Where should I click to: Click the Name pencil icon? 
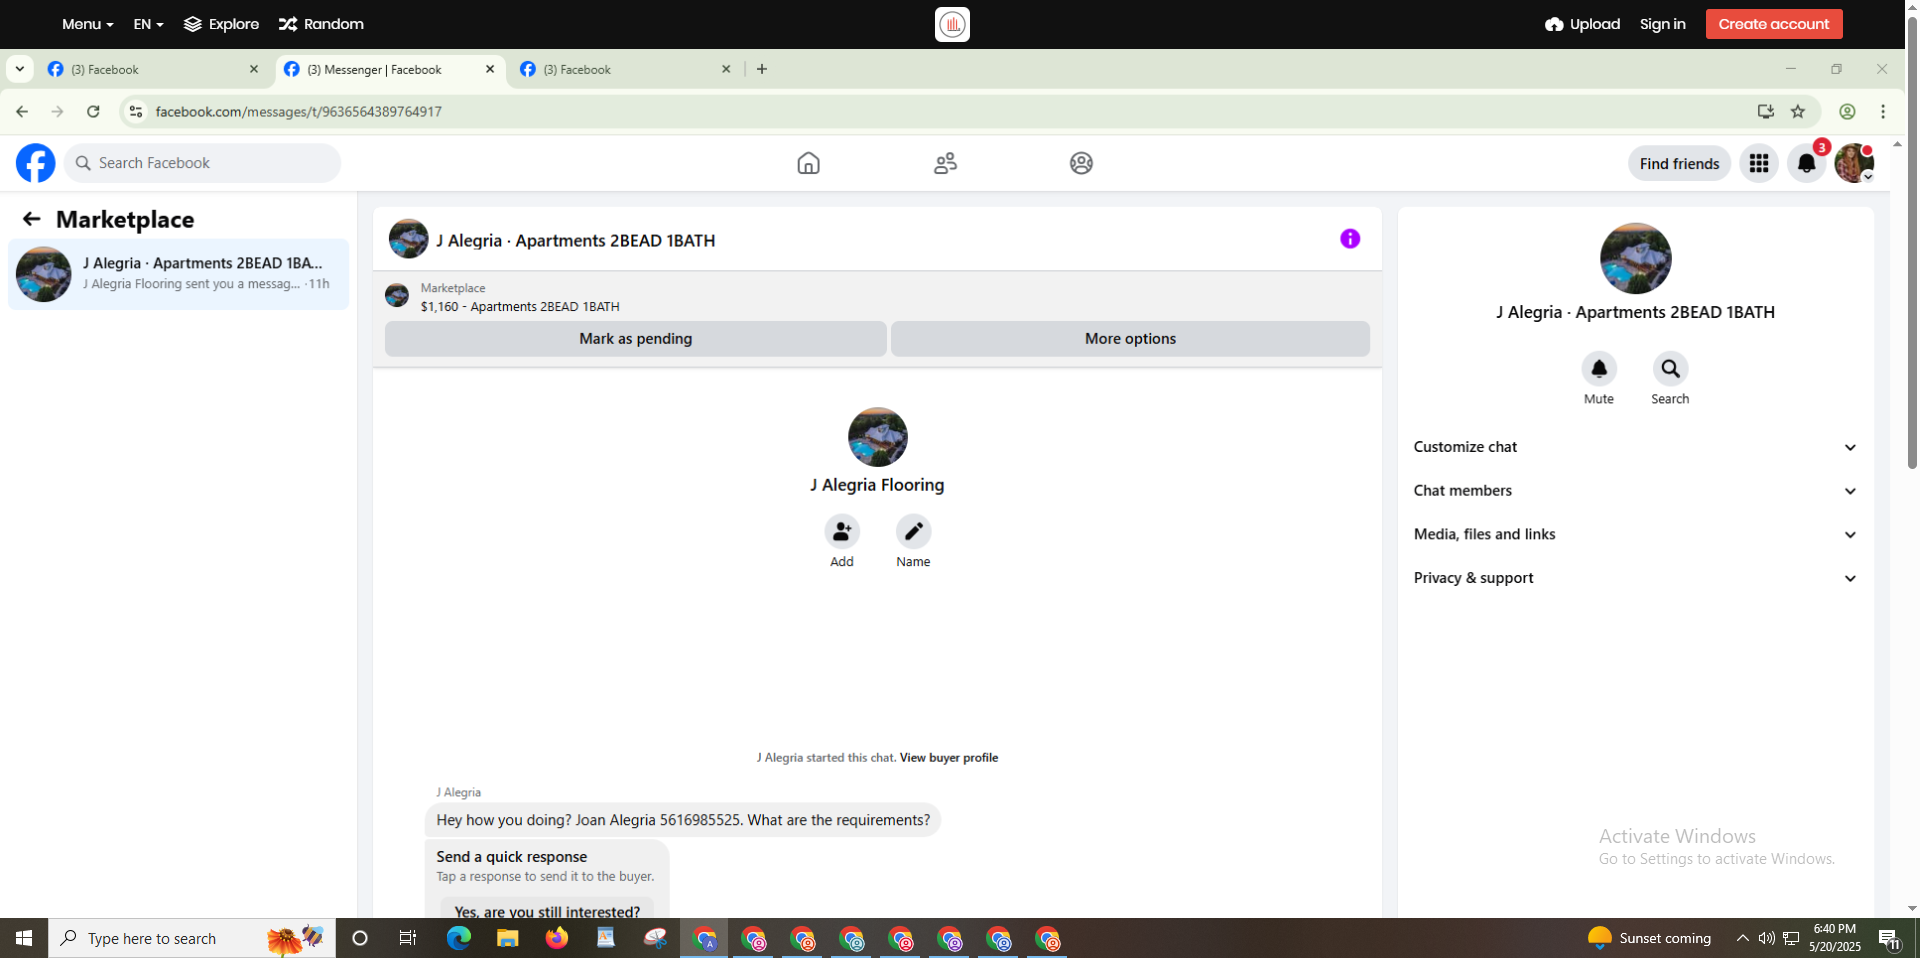913,531
